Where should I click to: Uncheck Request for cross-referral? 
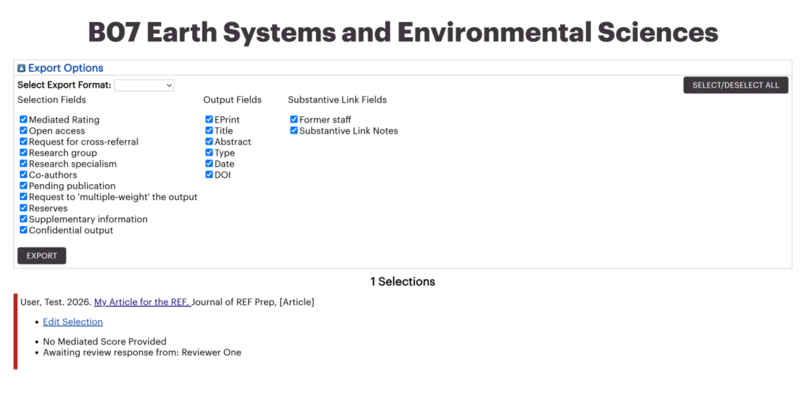click(x=23, y=141)
